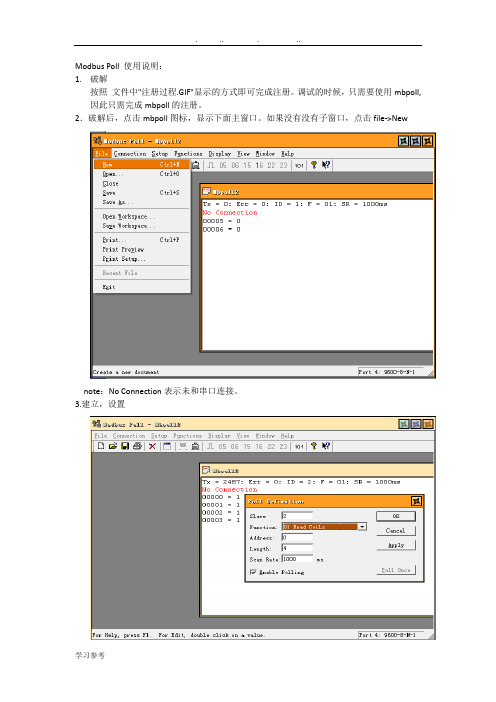496x702 pixels.
Task: Toggle the Enable Polling checkbox
Action: point(253,572)
